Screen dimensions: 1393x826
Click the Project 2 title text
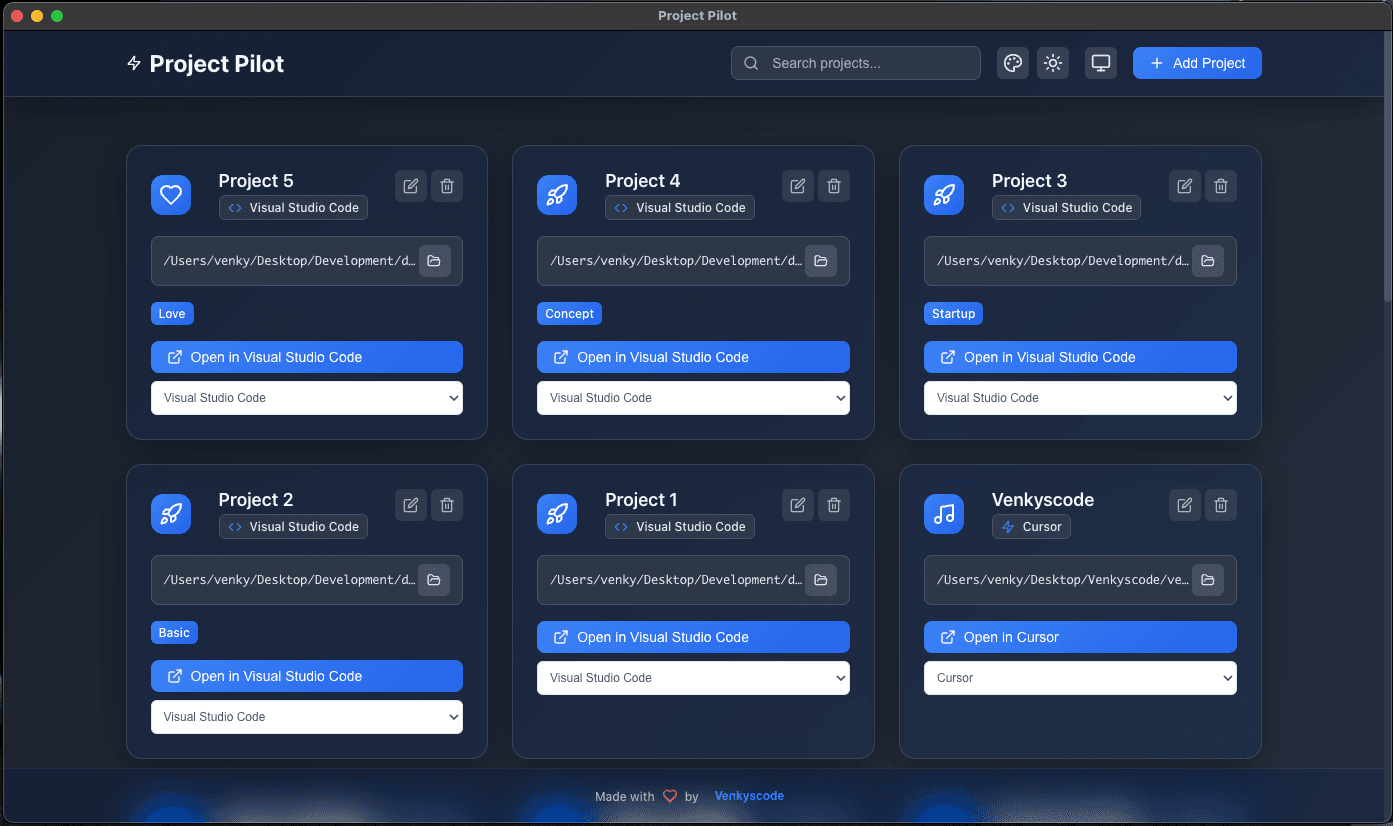click(256, 500)
